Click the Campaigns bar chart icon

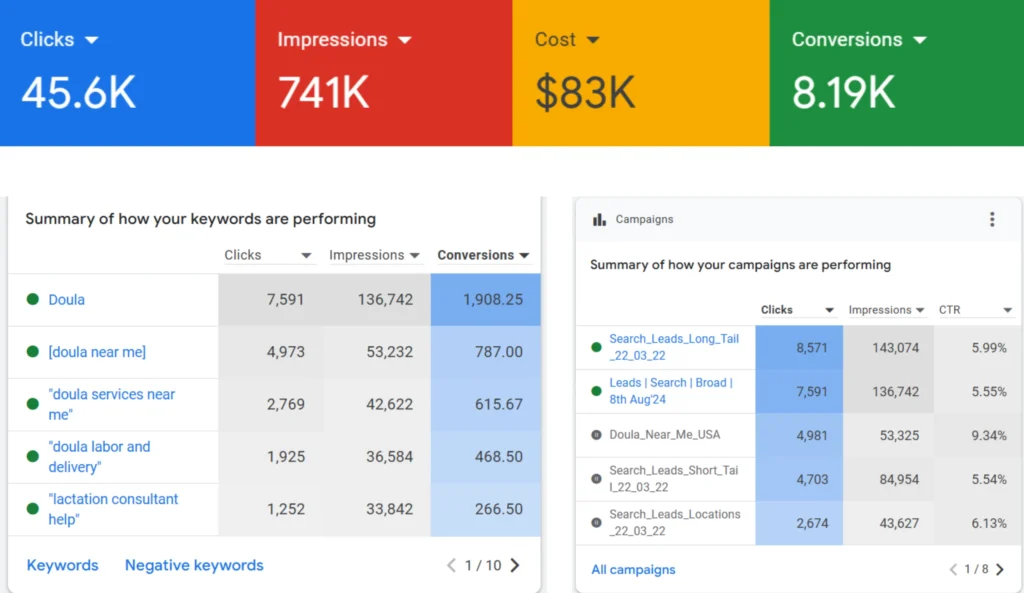600,219
